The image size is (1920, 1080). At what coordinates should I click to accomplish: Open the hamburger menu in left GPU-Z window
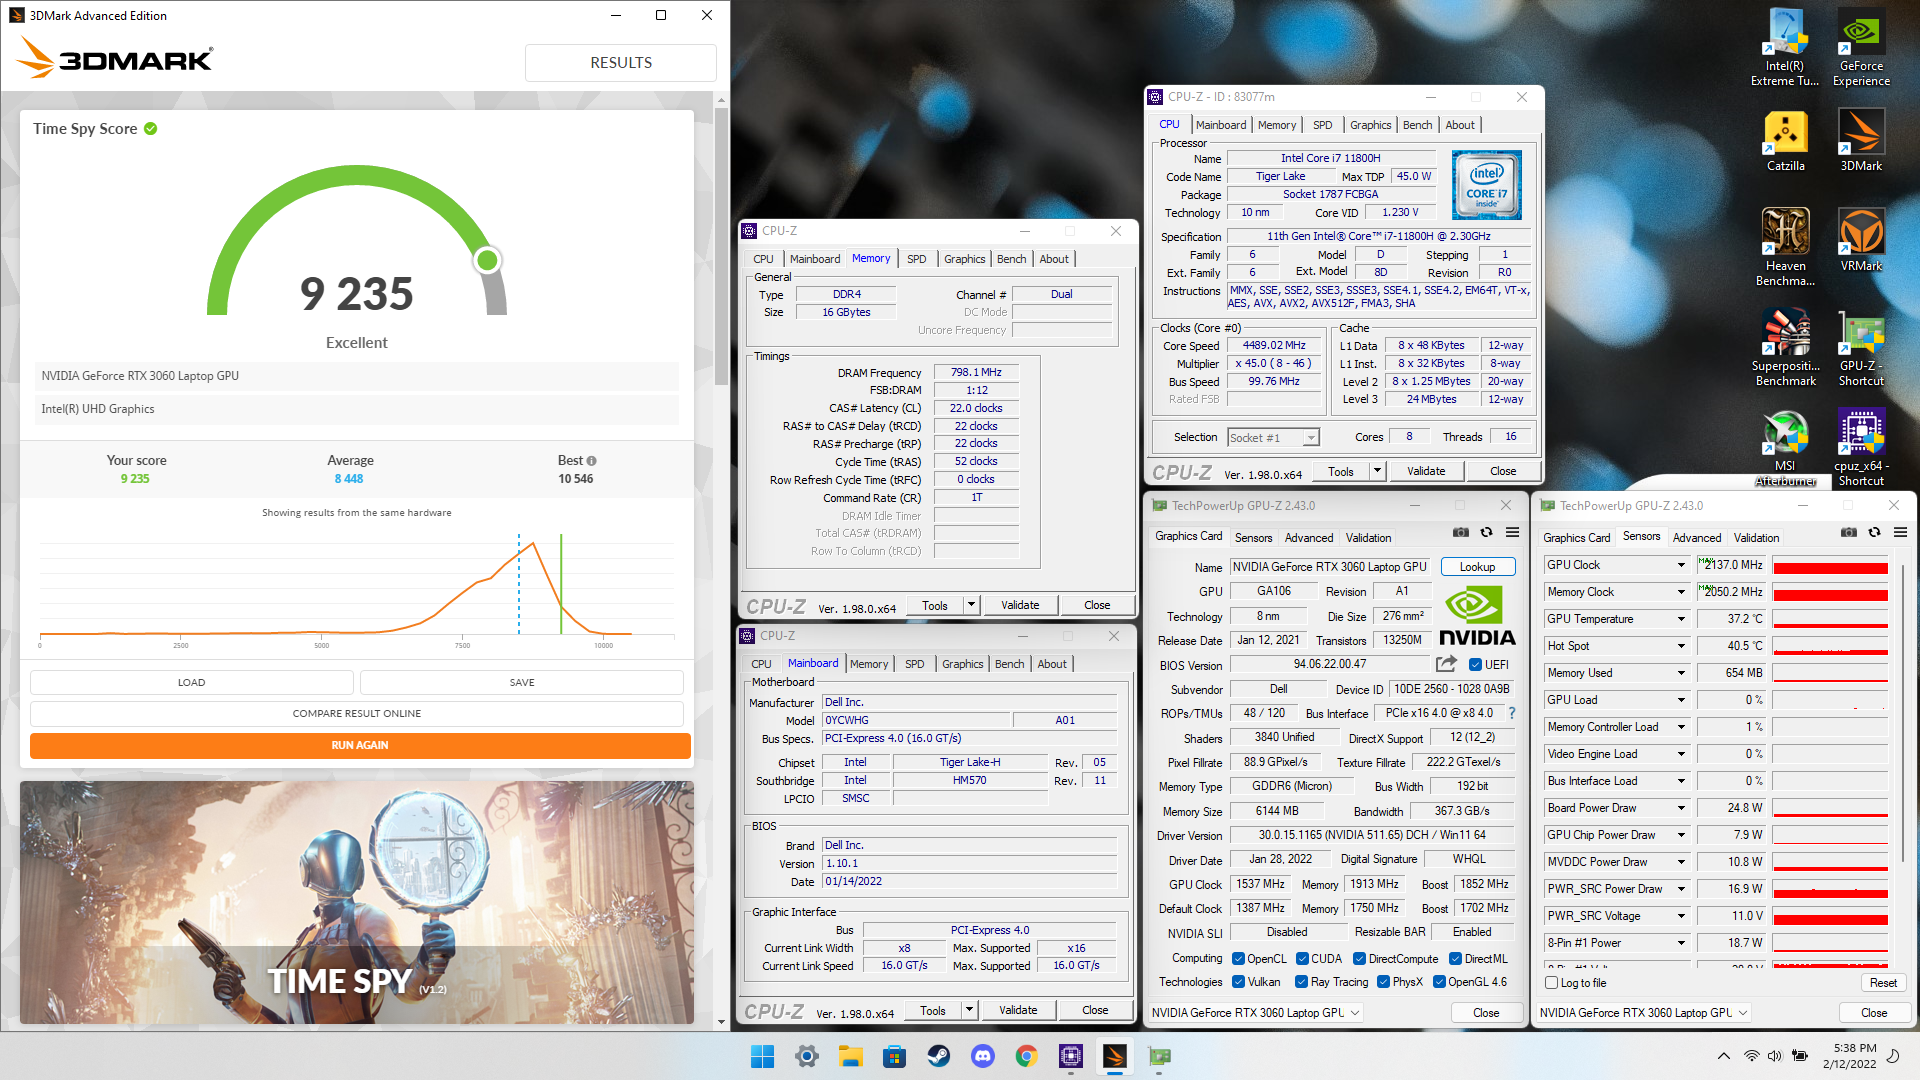click(x=1513, y=532)
